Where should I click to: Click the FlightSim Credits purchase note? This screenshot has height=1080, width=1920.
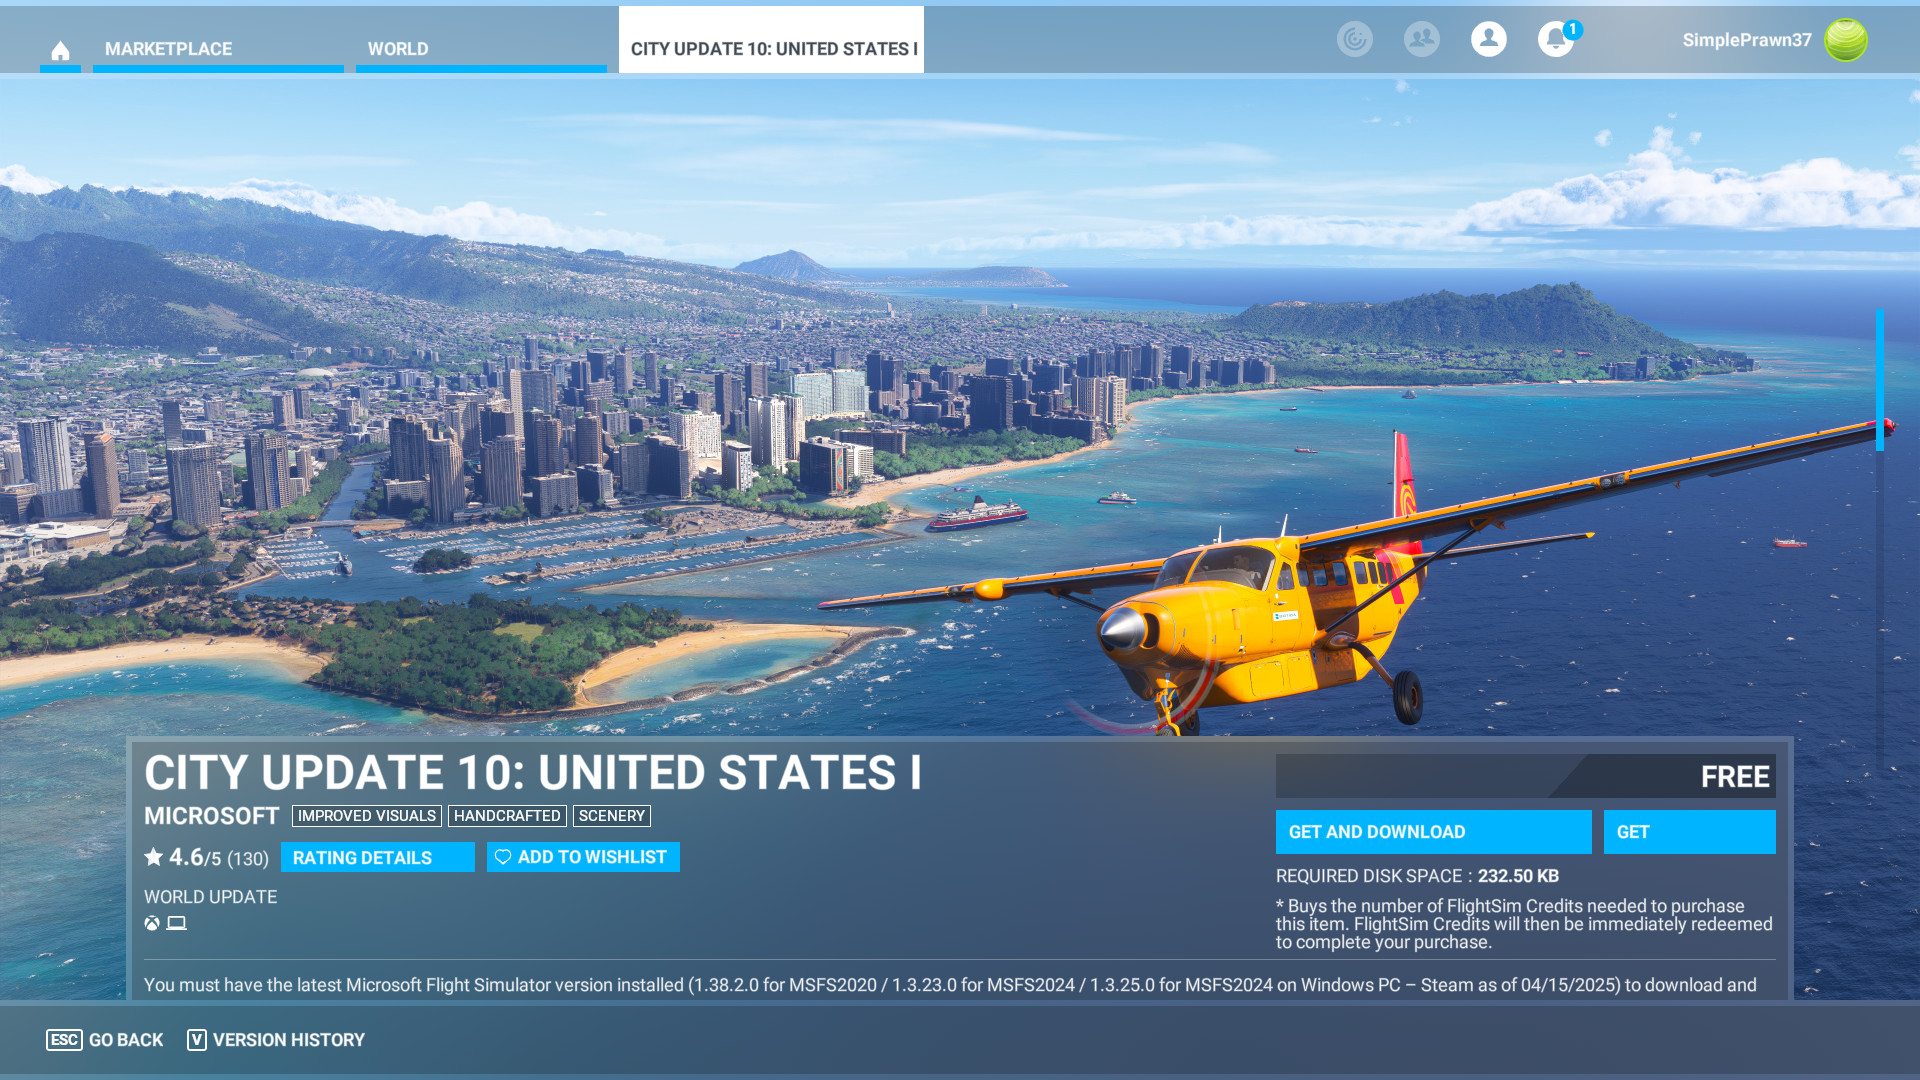pyautogui.click(x=1524, y=924)
